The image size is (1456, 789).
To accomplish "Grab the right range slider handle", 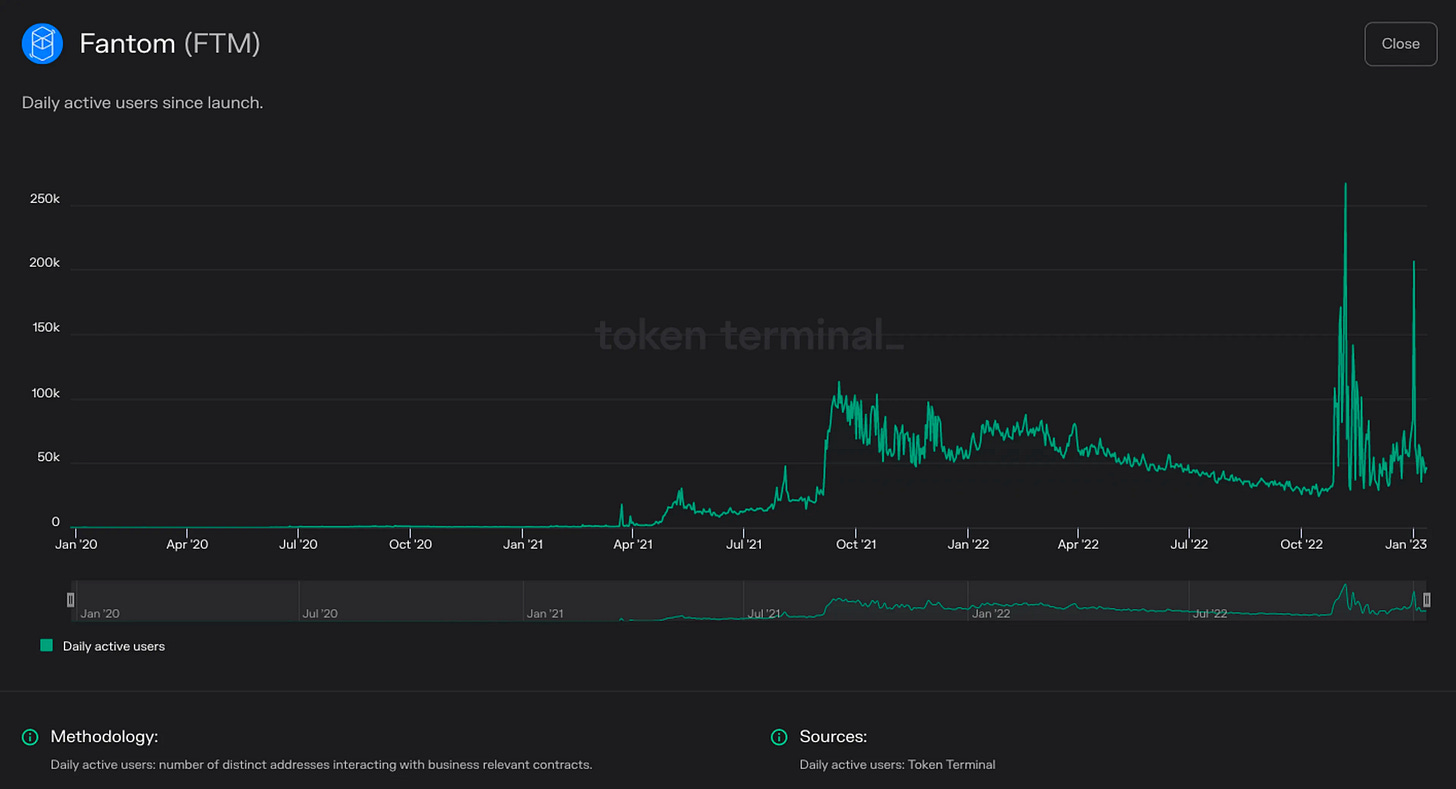I will [1427, 600].
